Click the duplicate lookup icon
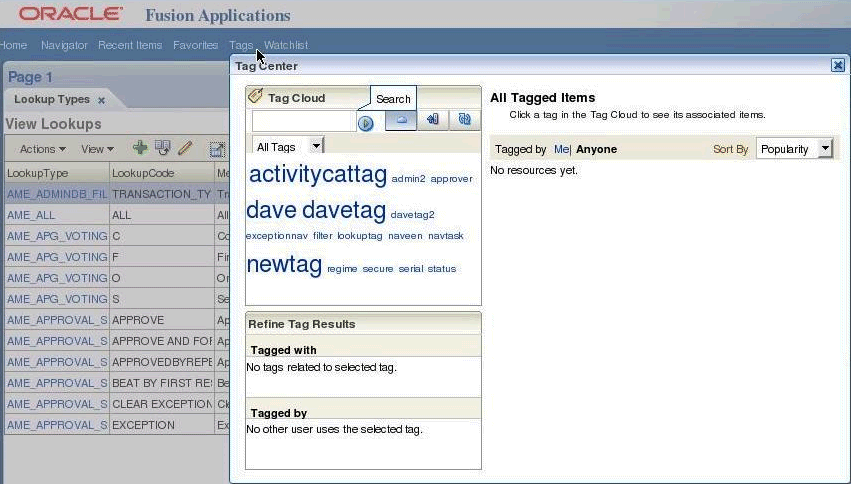Image resolution: width=851 pixels, height=484 pixels. (x=162, y=148)
